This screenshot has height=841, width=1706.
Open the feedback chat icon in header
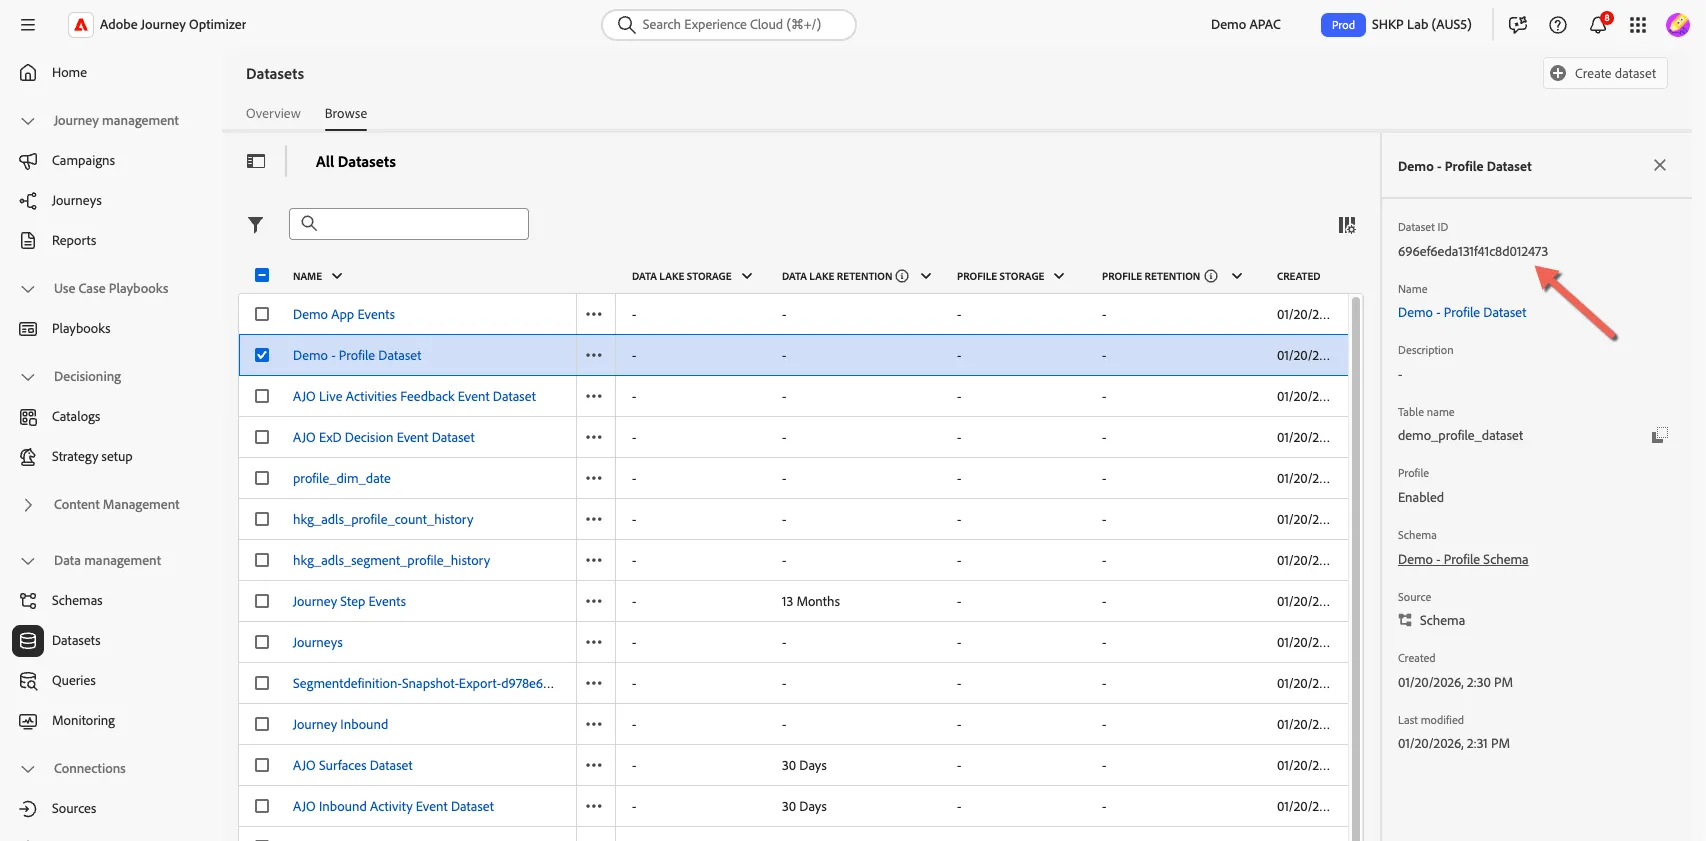[x=1518, y=25]
